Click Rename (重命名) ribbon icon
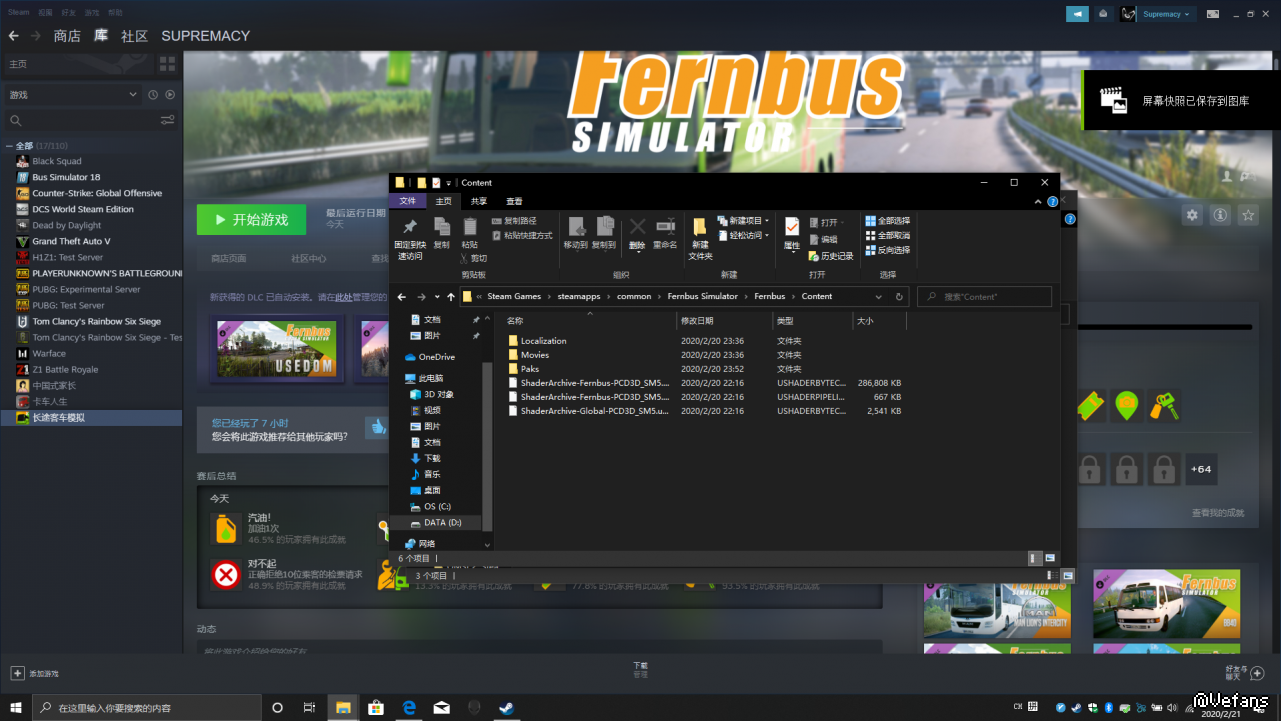This screenshot has height=721, width=1281. (665, 233)
